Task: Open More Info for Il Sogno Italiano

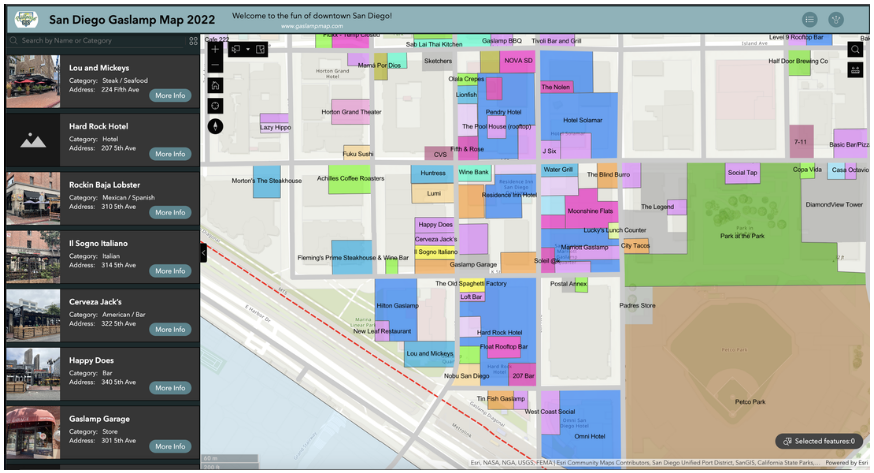Action: click(x=170, y=271)
